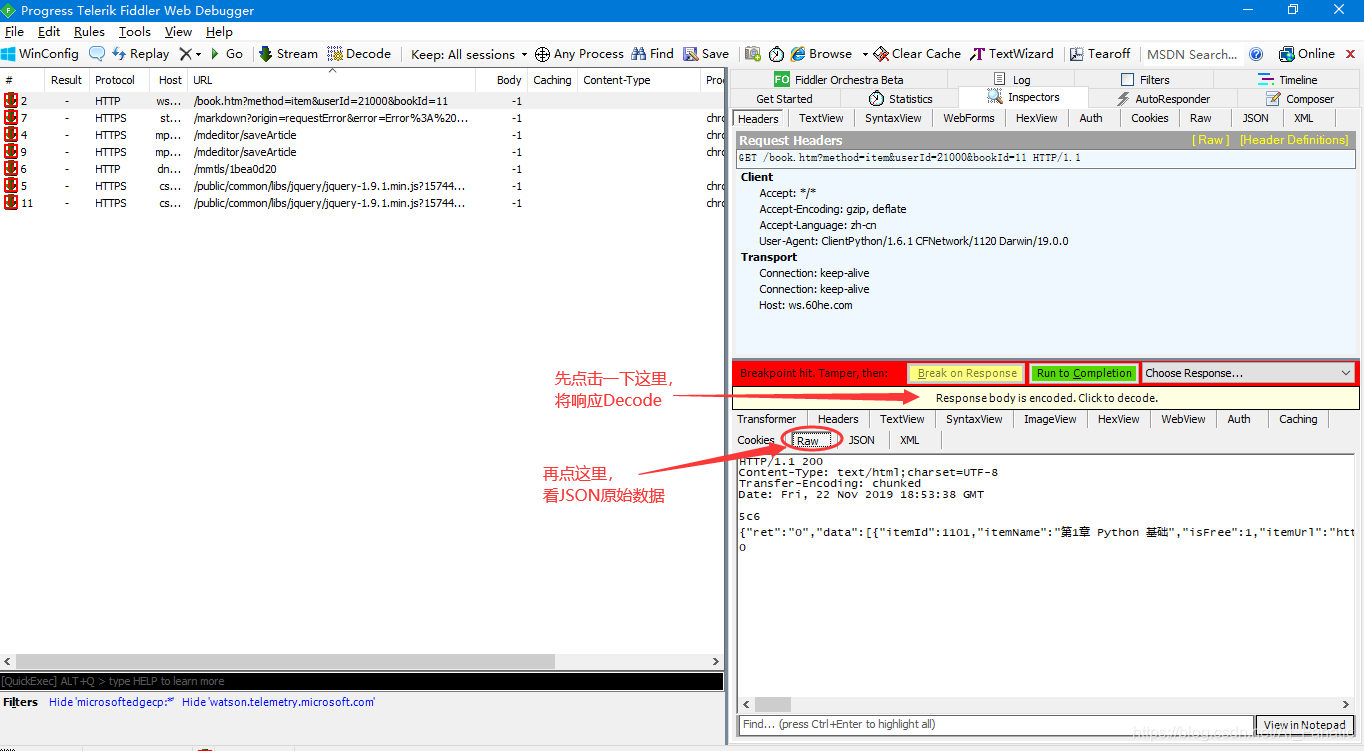Select session 2 book.htm row
Viewport: 1364px width, 751px height.
click(363, 101)
